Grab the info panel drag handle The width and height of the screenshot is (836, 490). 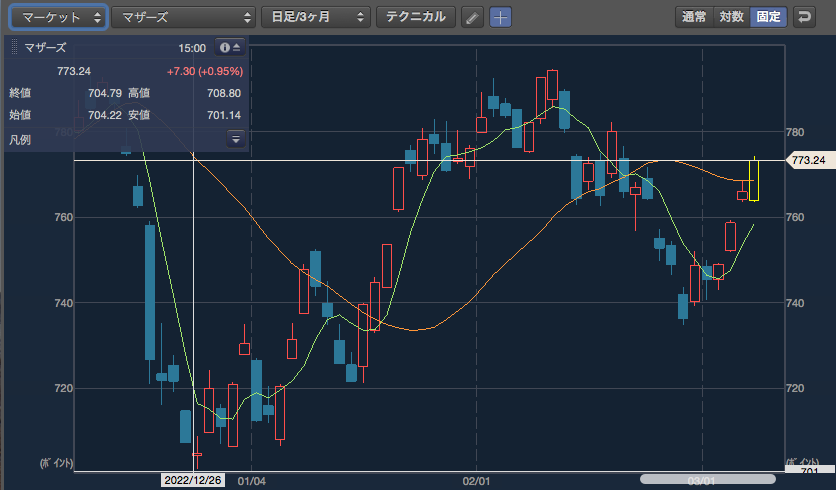pyautogui.click(x=14, y=47)
